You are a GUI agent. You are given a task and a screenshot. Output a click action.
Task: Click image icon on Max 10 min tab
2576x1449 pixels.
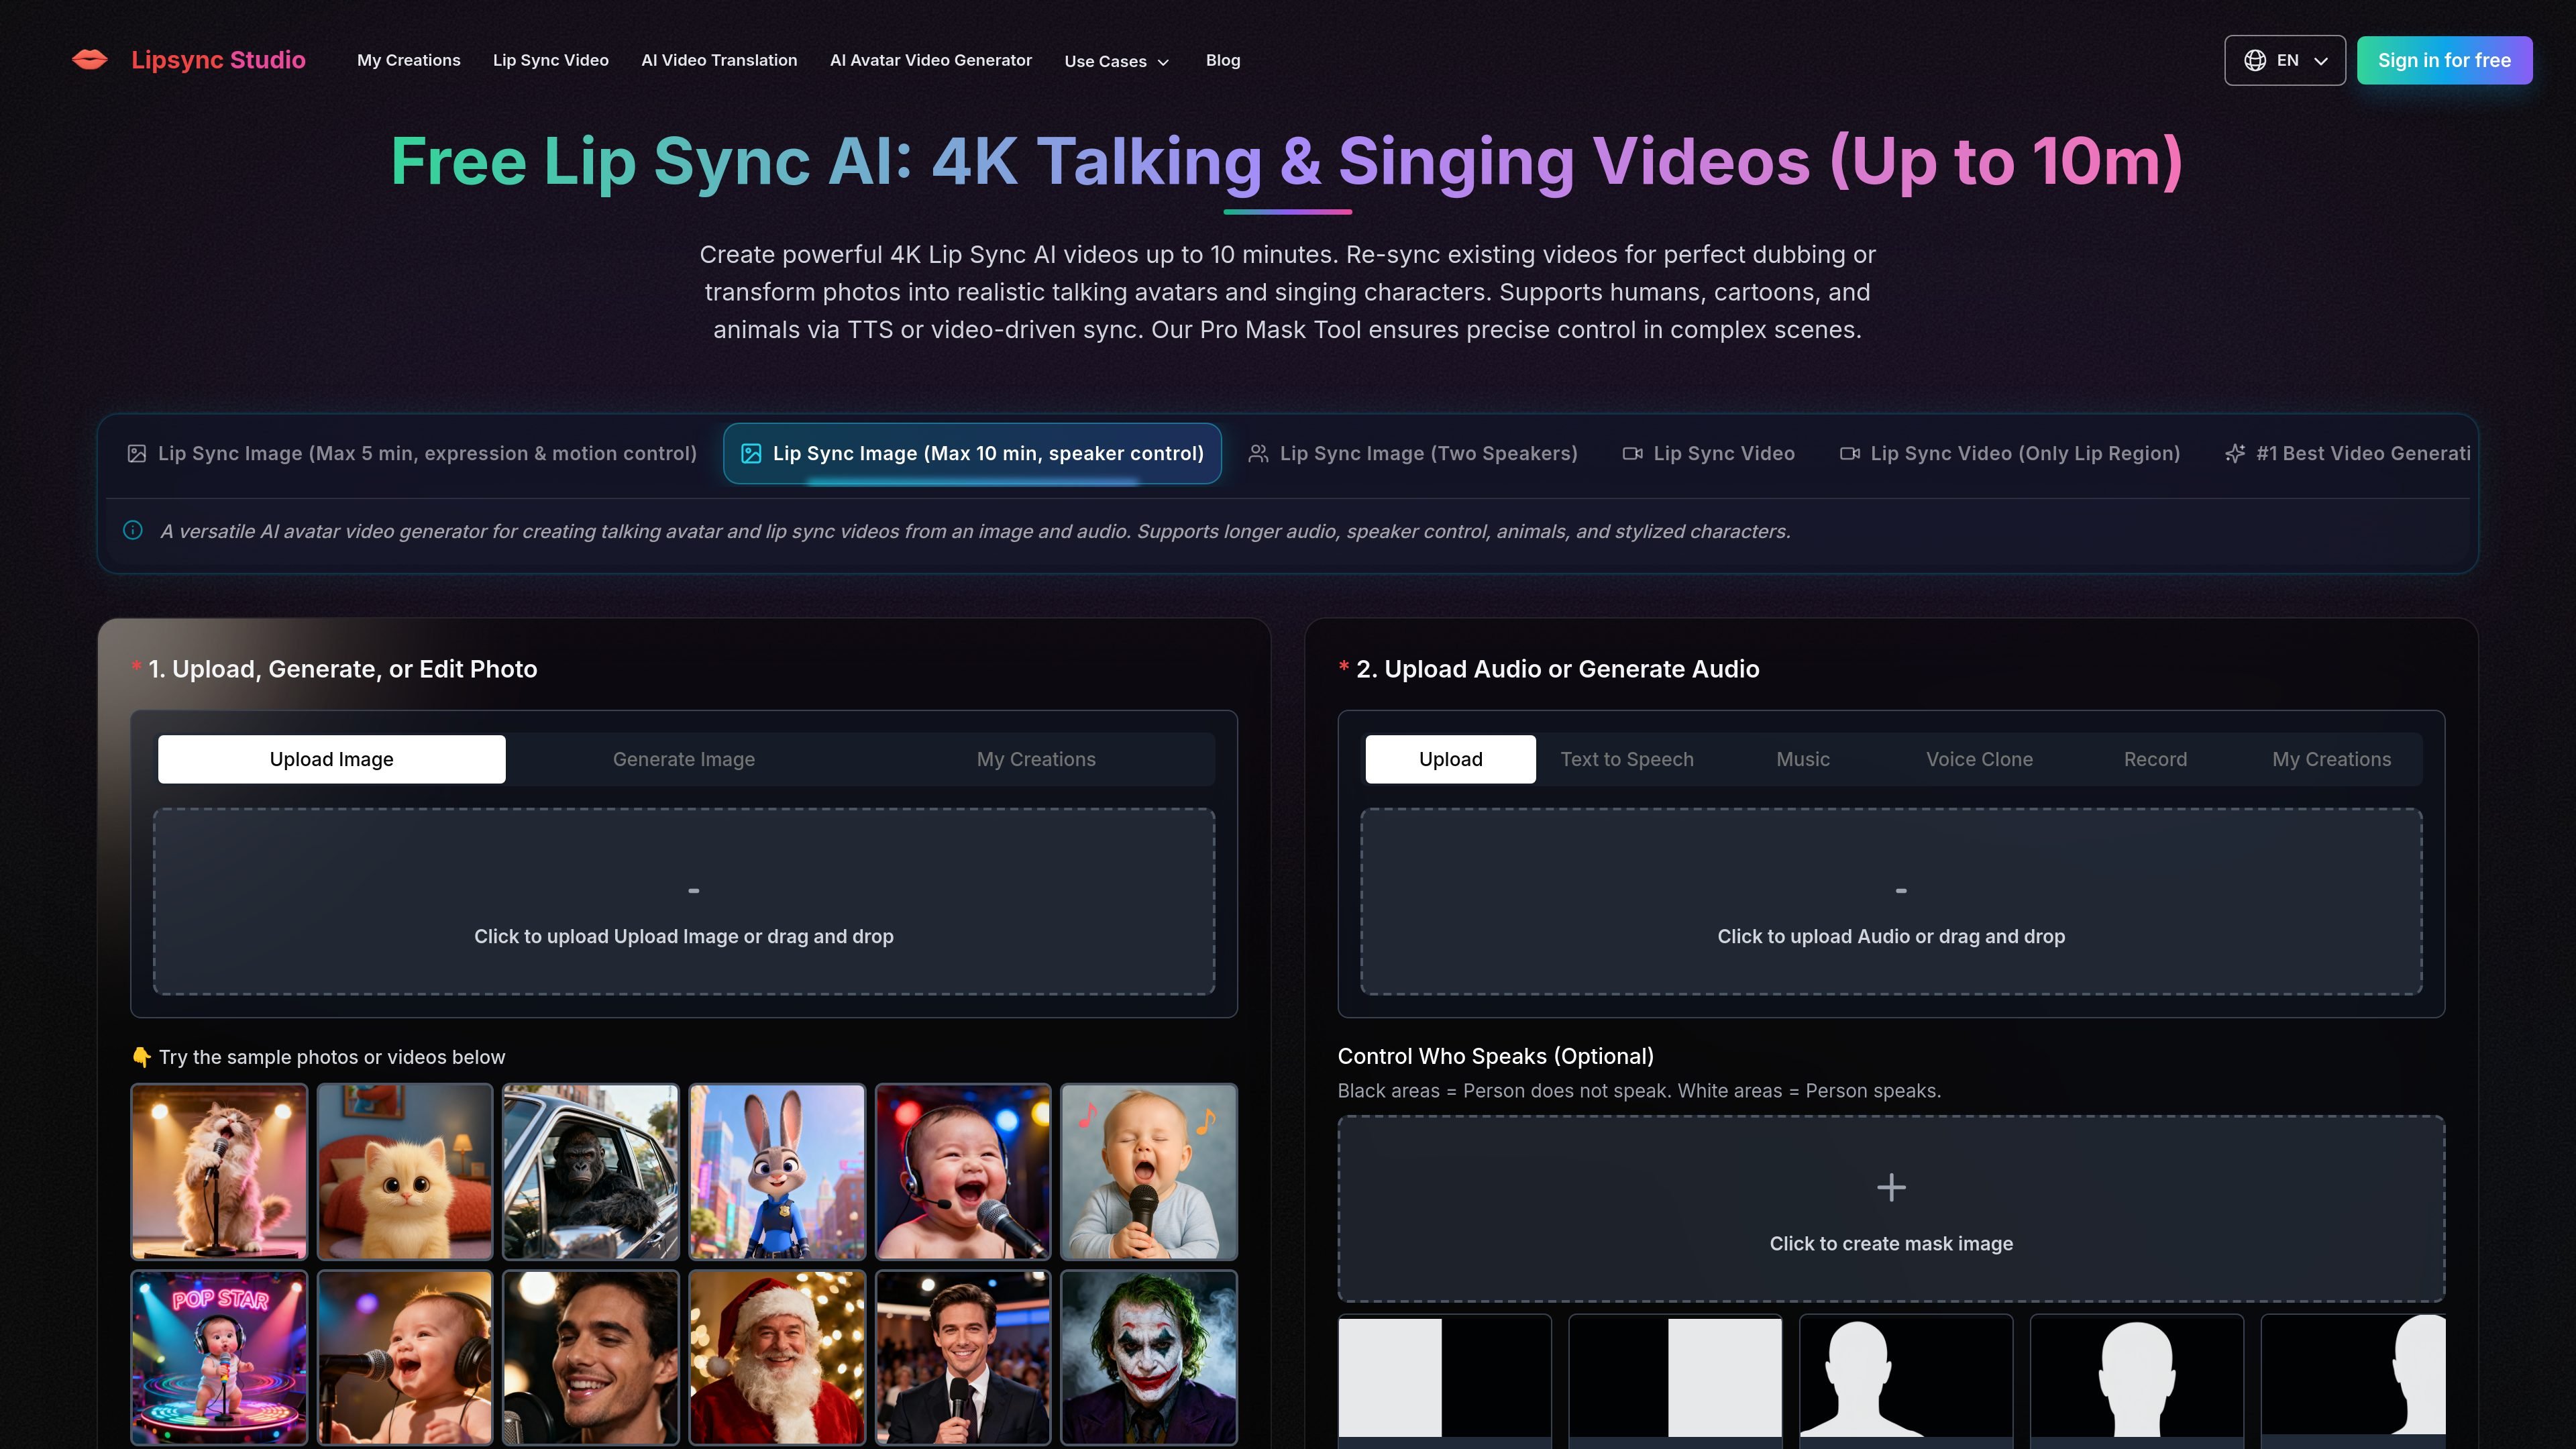coord(751,454)
